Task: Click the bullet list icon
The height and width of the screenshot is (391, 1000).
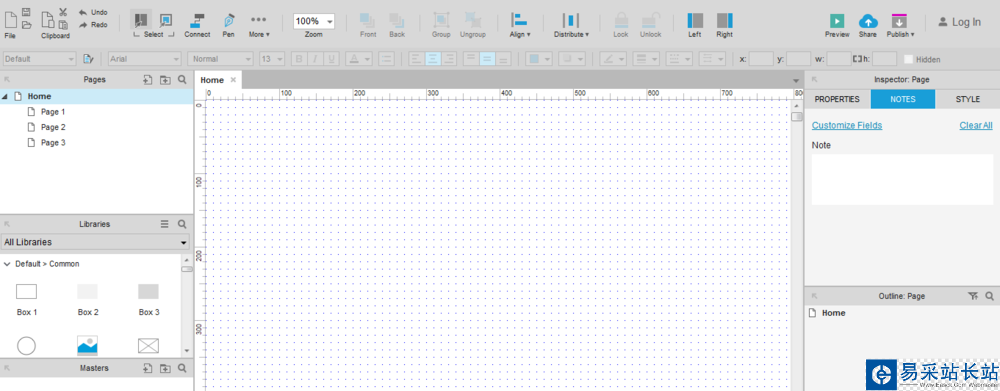Action: pyautogui.click(x=386, y=59)
